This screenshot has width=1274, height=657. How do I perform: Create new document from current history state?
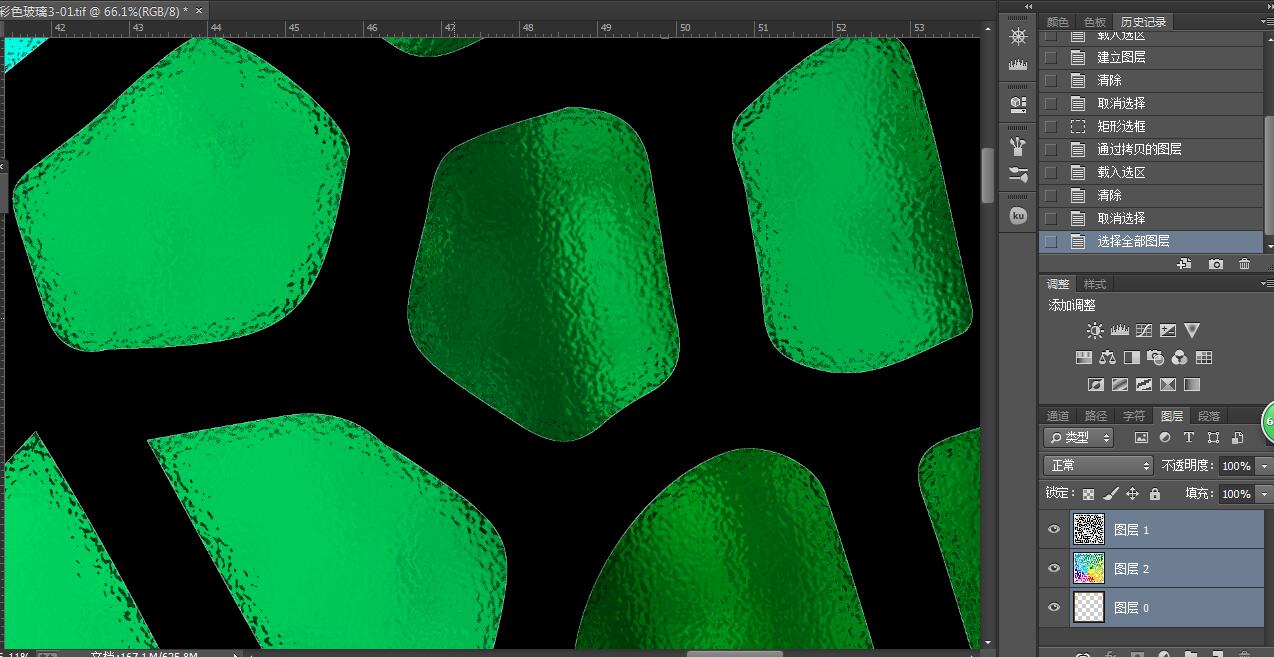pyautogui.click(x=1185, y=264)
